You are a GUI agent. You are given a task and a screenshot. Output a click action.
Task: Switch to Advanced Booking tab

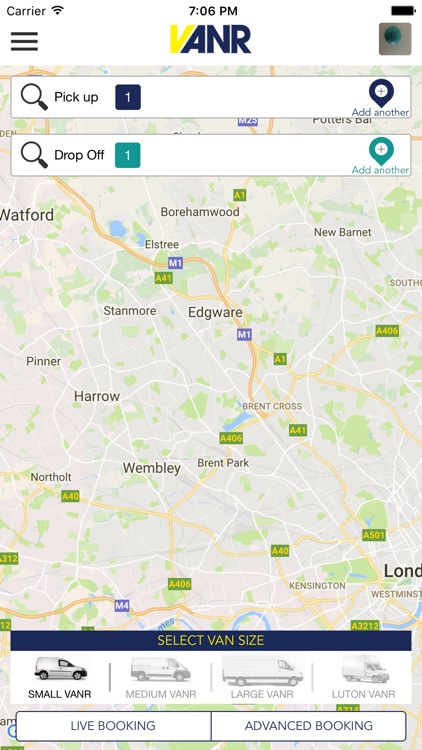coord(309,726)
